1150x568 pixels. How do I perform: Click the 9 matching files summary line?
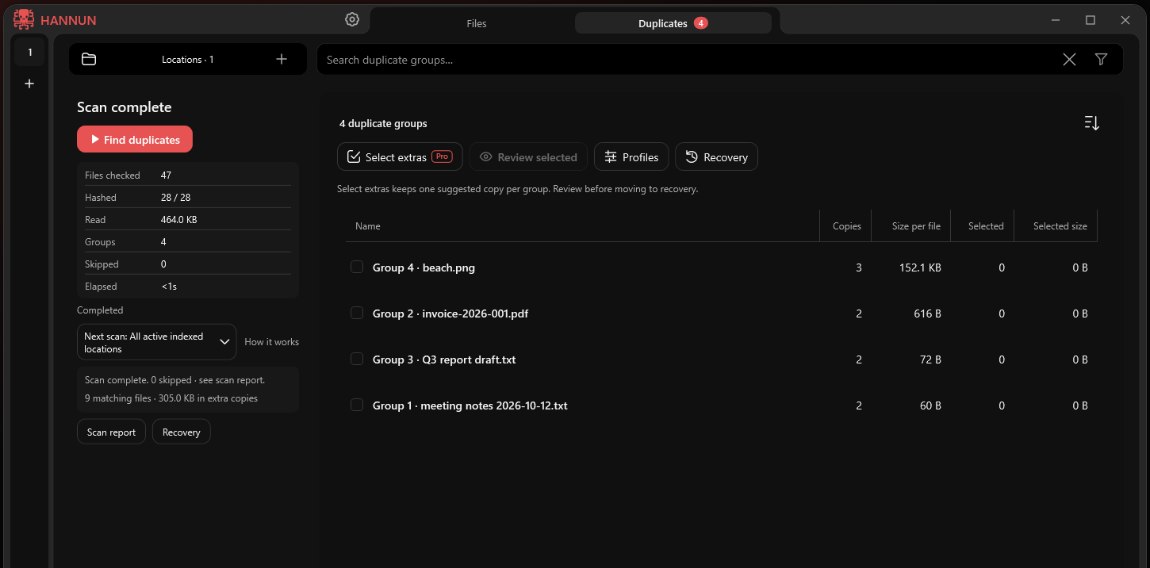pyautogui.click(x=171, y=398)
